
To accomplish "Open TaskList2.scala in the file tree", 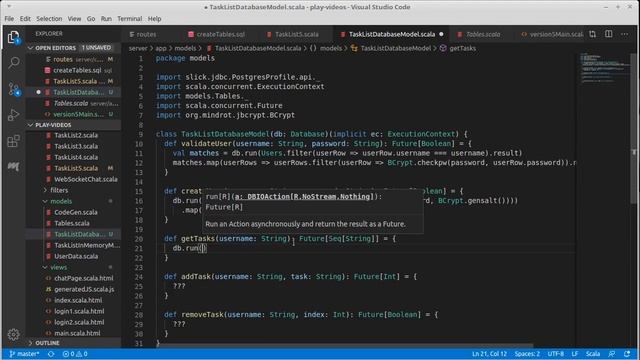I will click(x=76, y=135).
